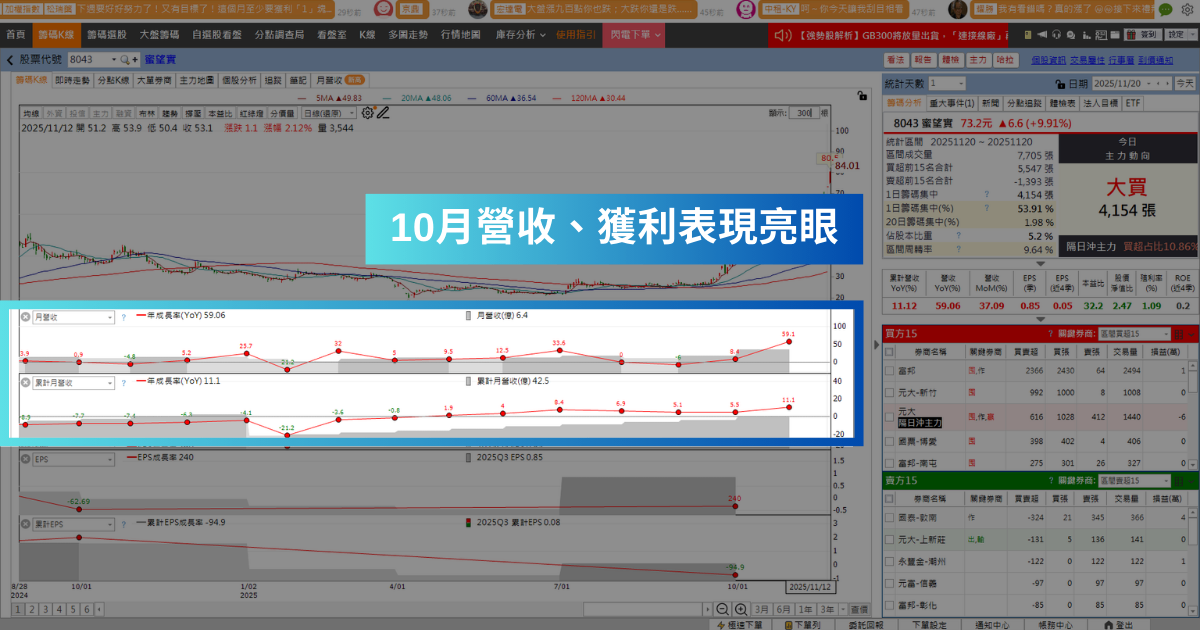Remove the 月營收 indicator panel
The width and height of the screenshot is (1200, 630).
pyautogui.click(x=26, y=316)
